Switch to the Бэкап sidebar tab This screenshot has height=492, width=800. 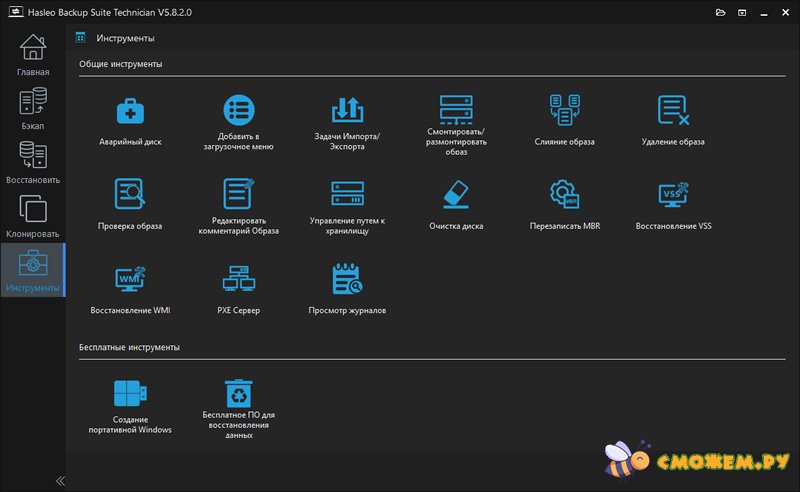[32, 108]
